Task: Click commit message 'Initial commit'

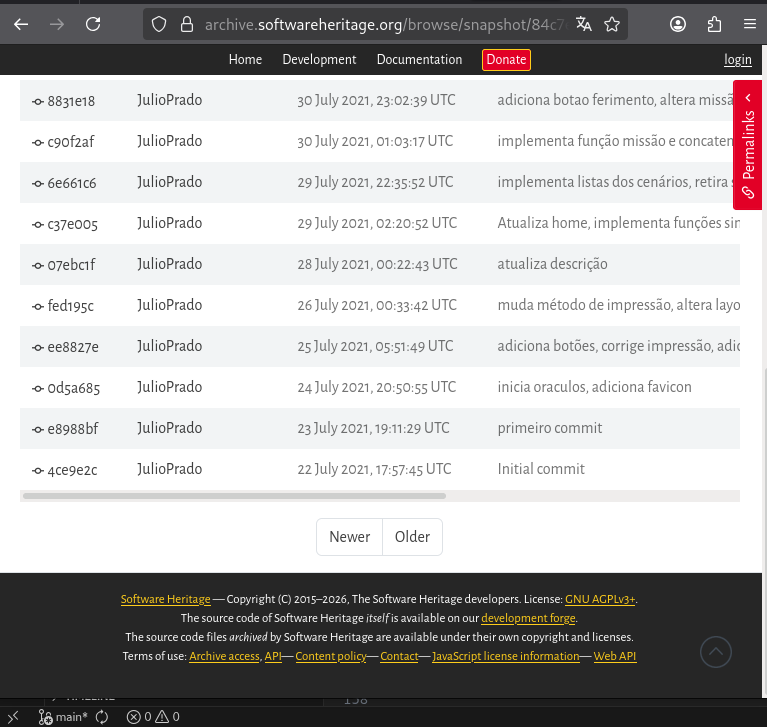Action: 541,469
